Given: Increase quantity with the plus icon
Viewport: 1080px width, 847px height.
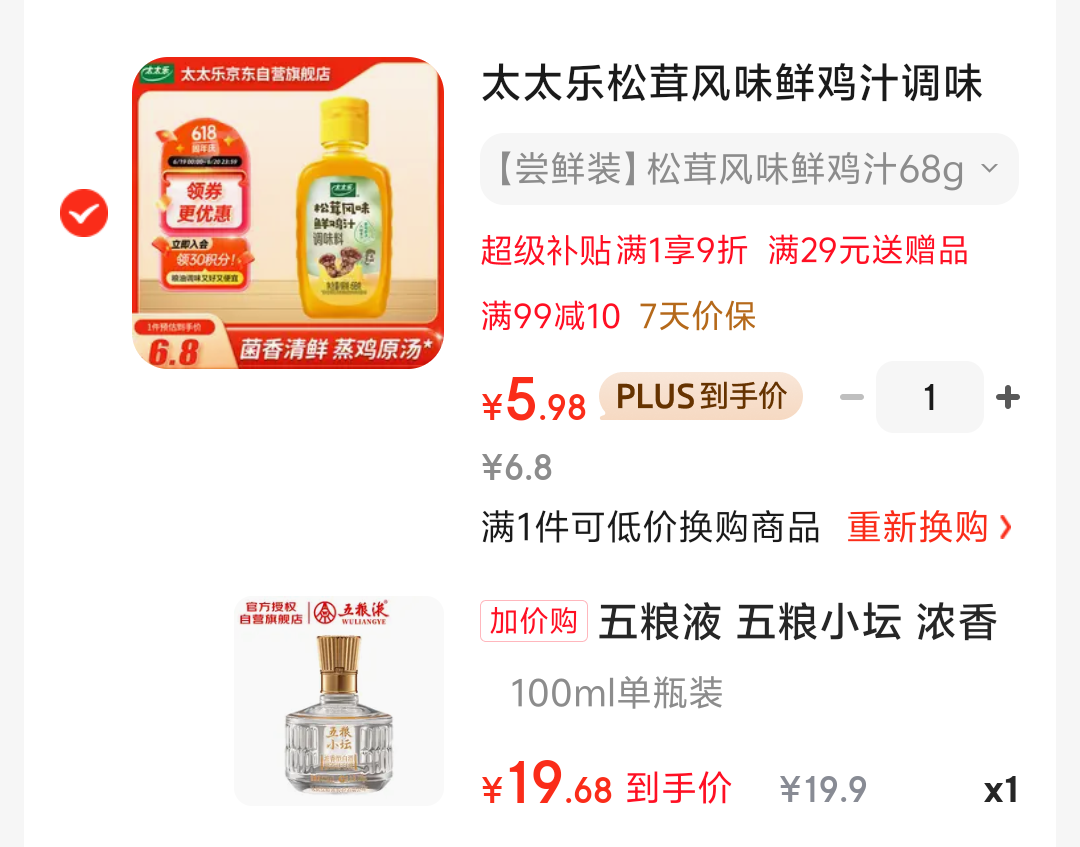Looking at the screenshot, I should coord(1008,397).
